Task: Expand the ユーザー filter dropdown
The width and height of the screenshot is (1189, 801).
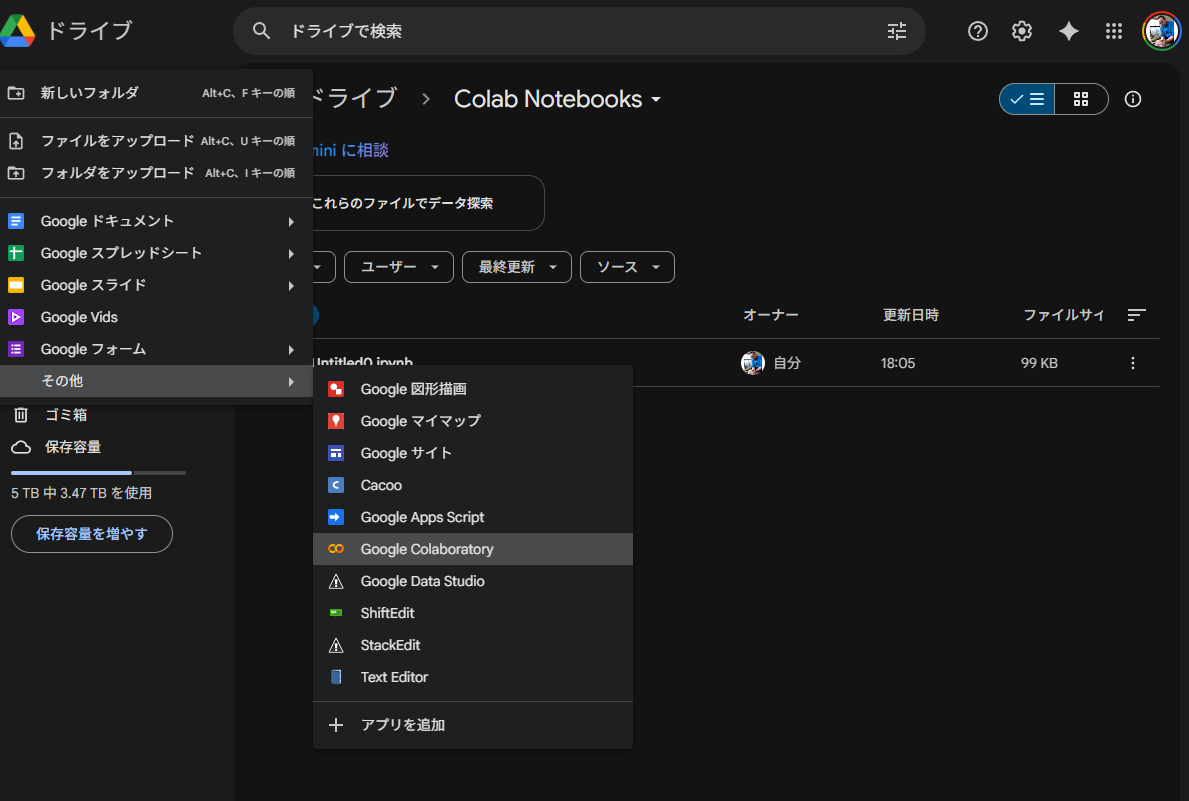Action: click(x=399, y=267)
